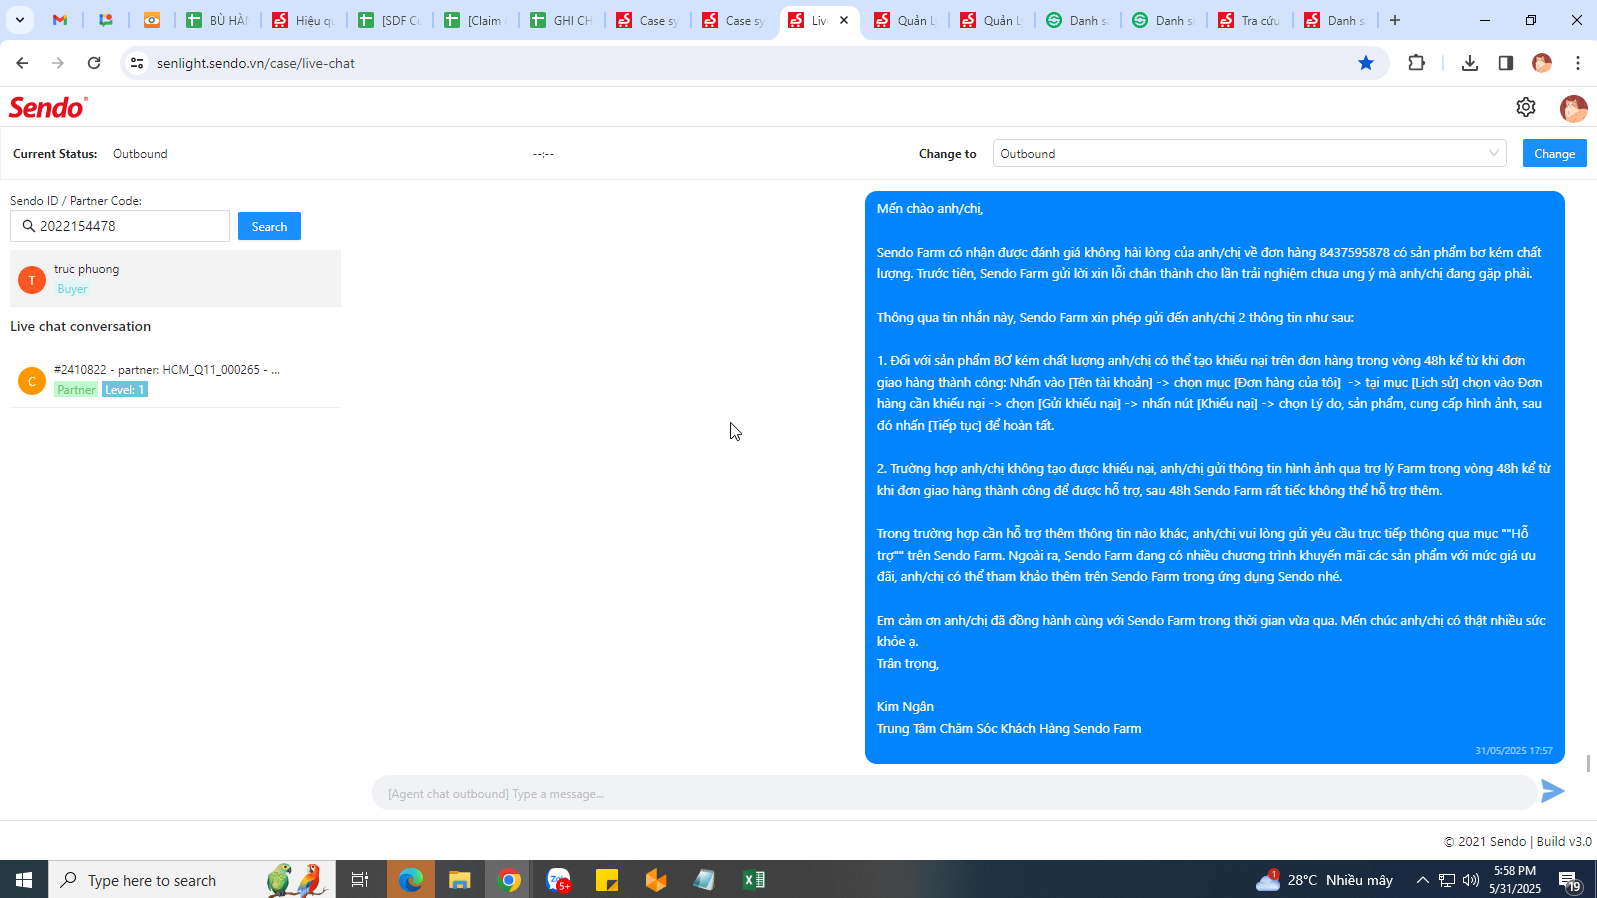1597x898 pixels.
Task: Click the Current Status Outbound text
Action: (x=140, y=154)
